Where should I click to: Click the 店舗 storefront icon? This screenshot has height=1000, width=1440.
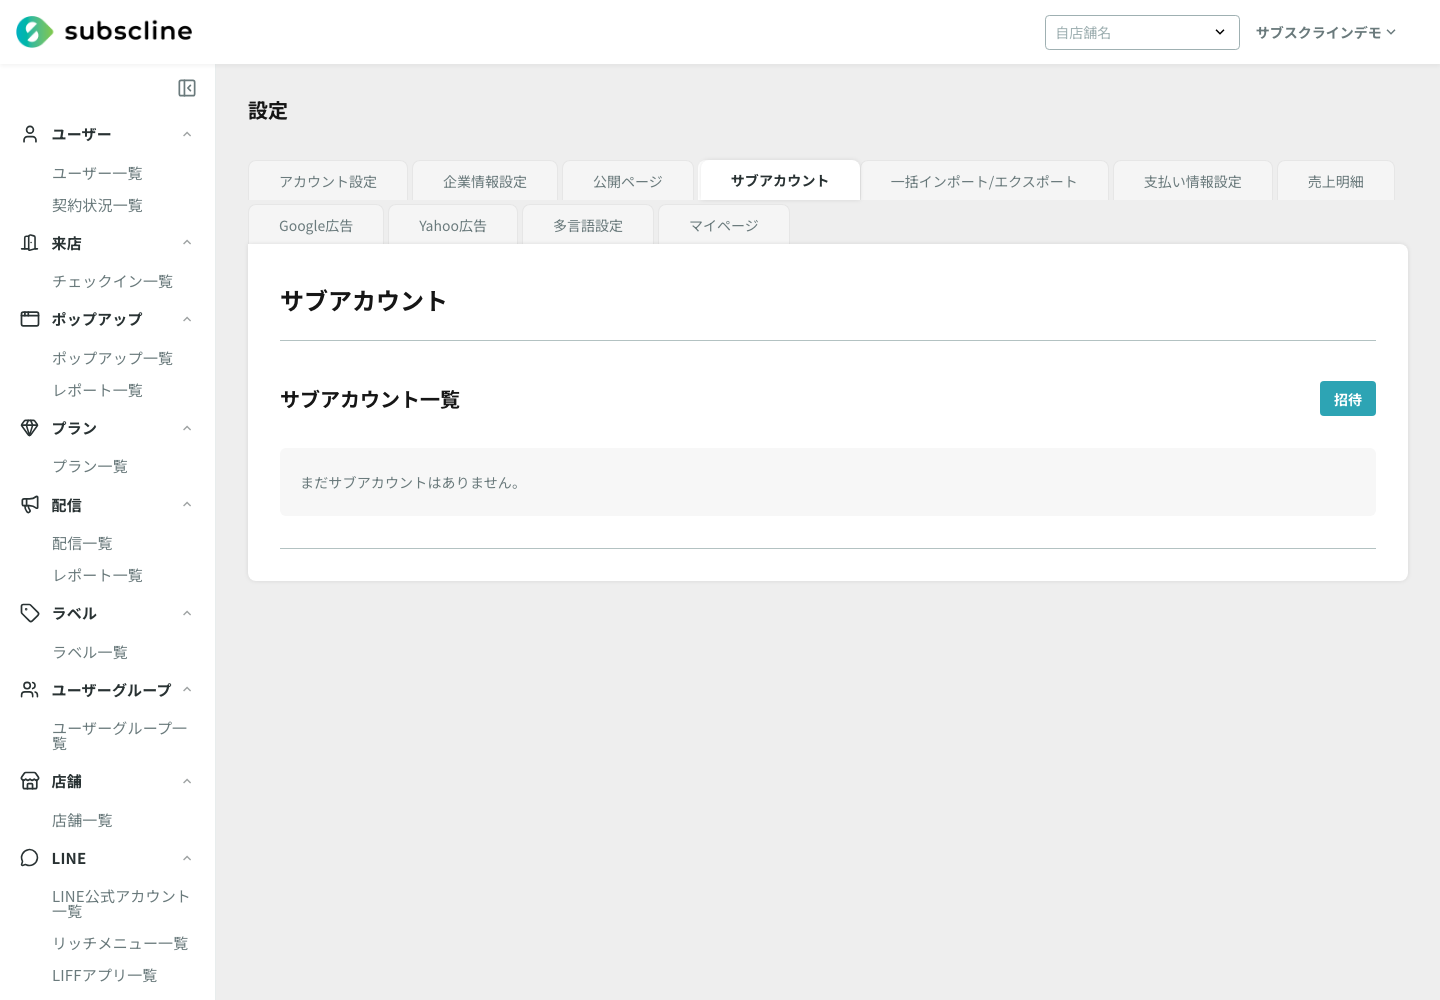tap(30, 781)
